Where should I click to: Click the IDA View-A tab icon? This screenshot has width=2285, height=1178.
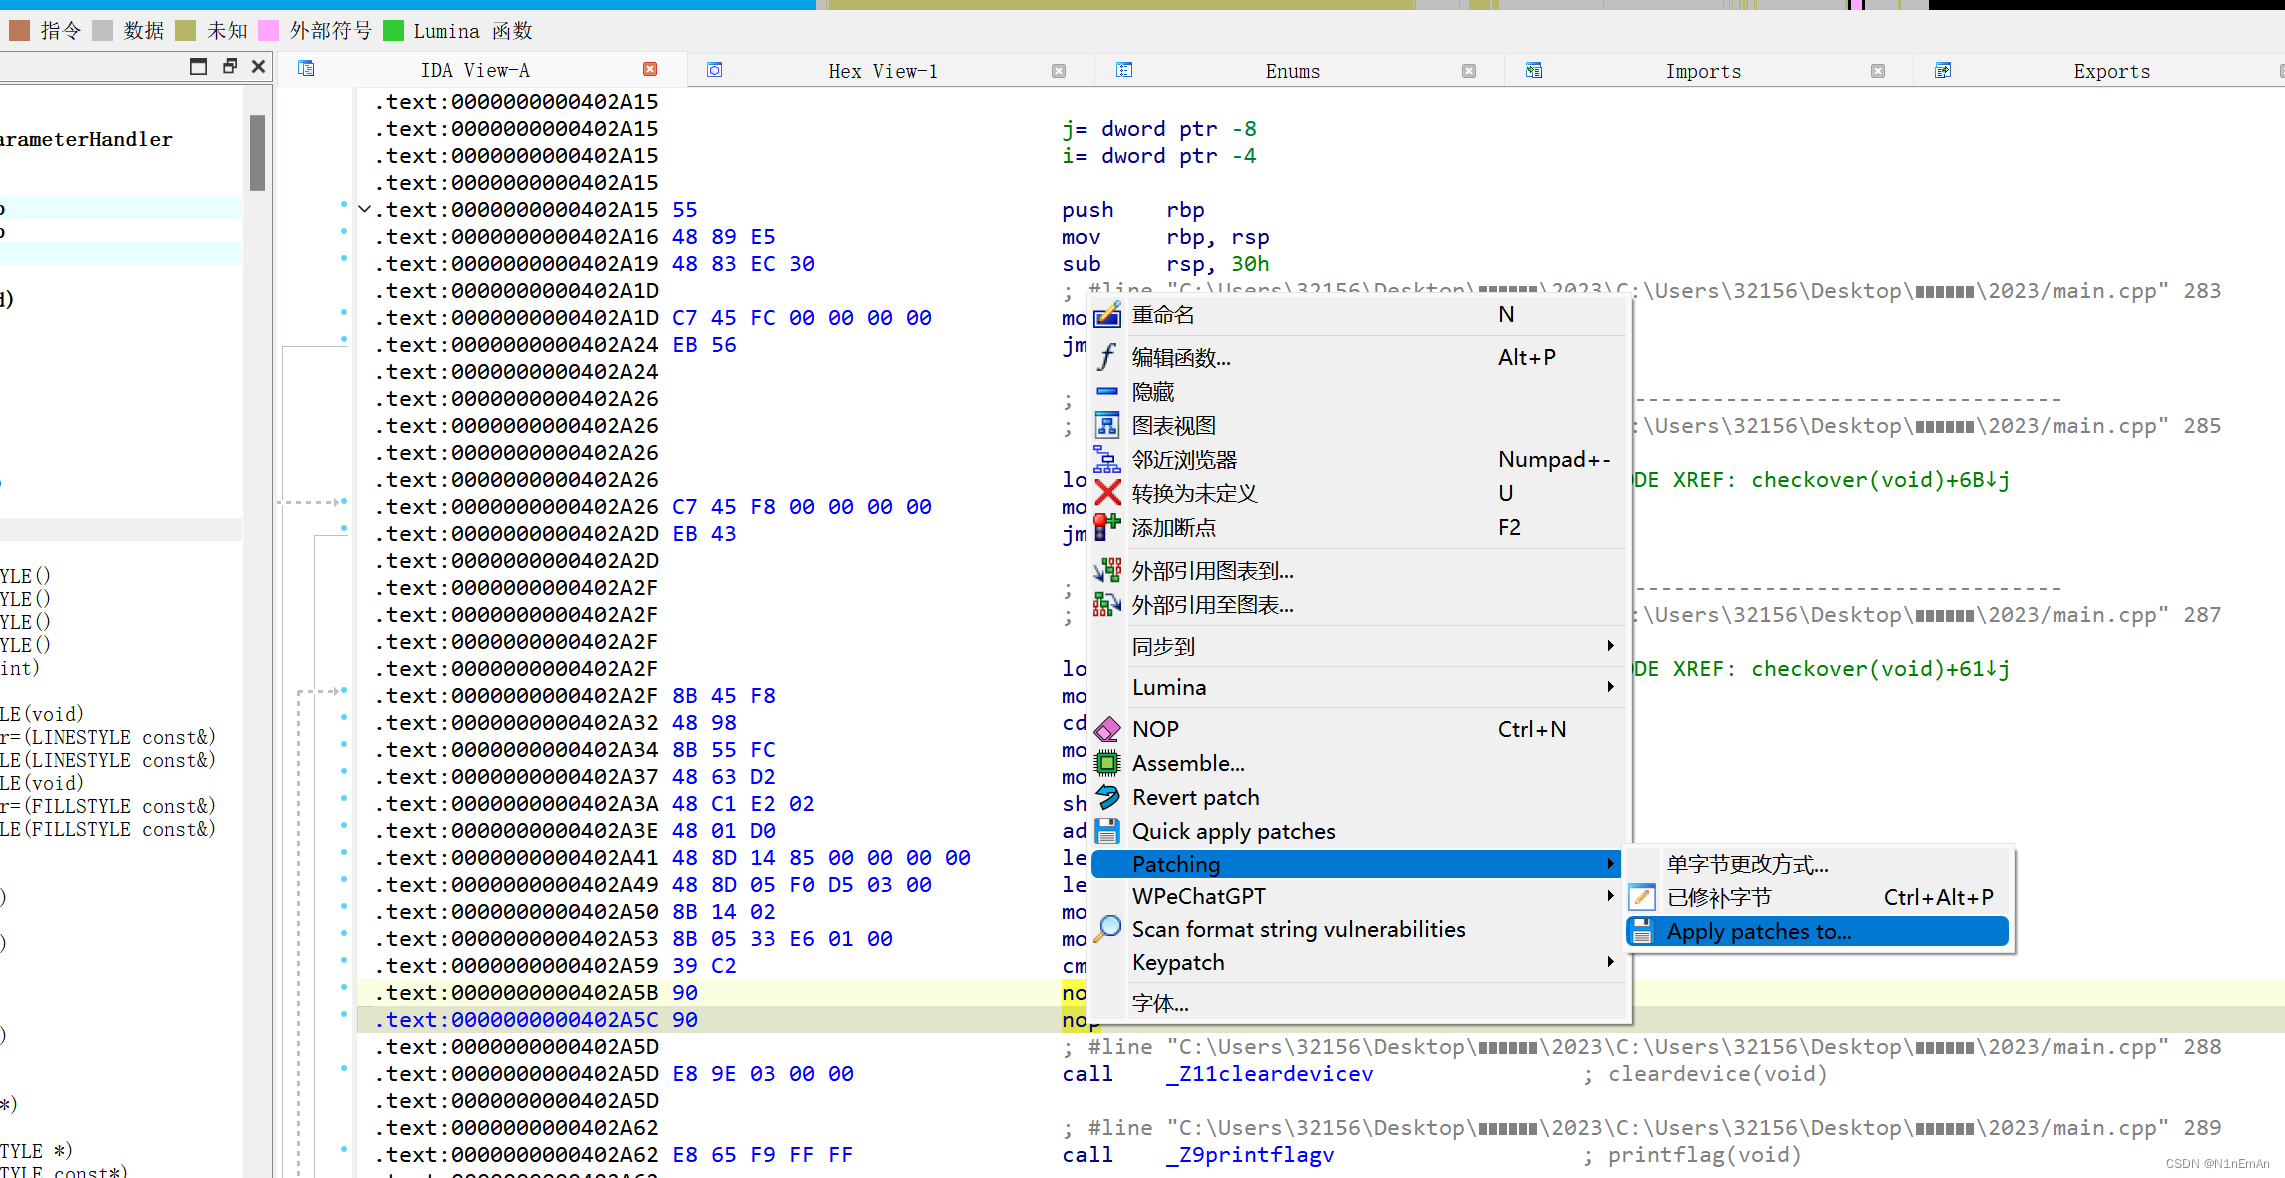pyautogui.click(x=306, y=69)
